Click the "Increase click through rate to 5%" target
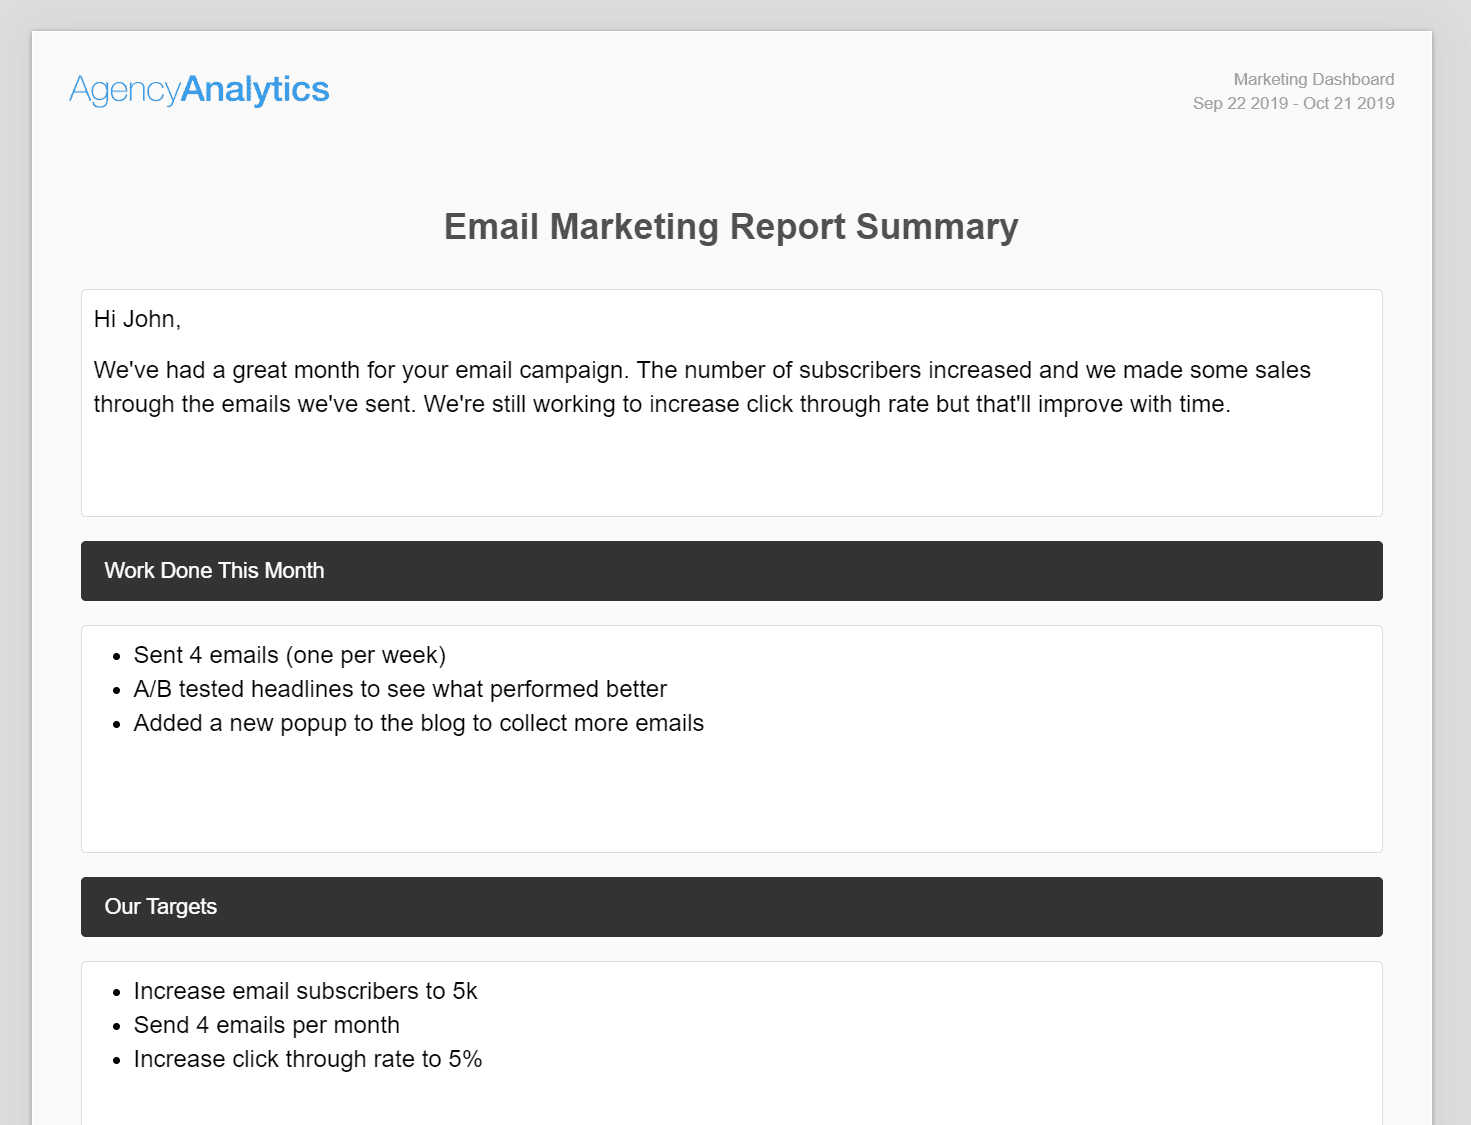Image resolution: width=1471 pixels, height=1125 pixels. (x=307, y=1059)
